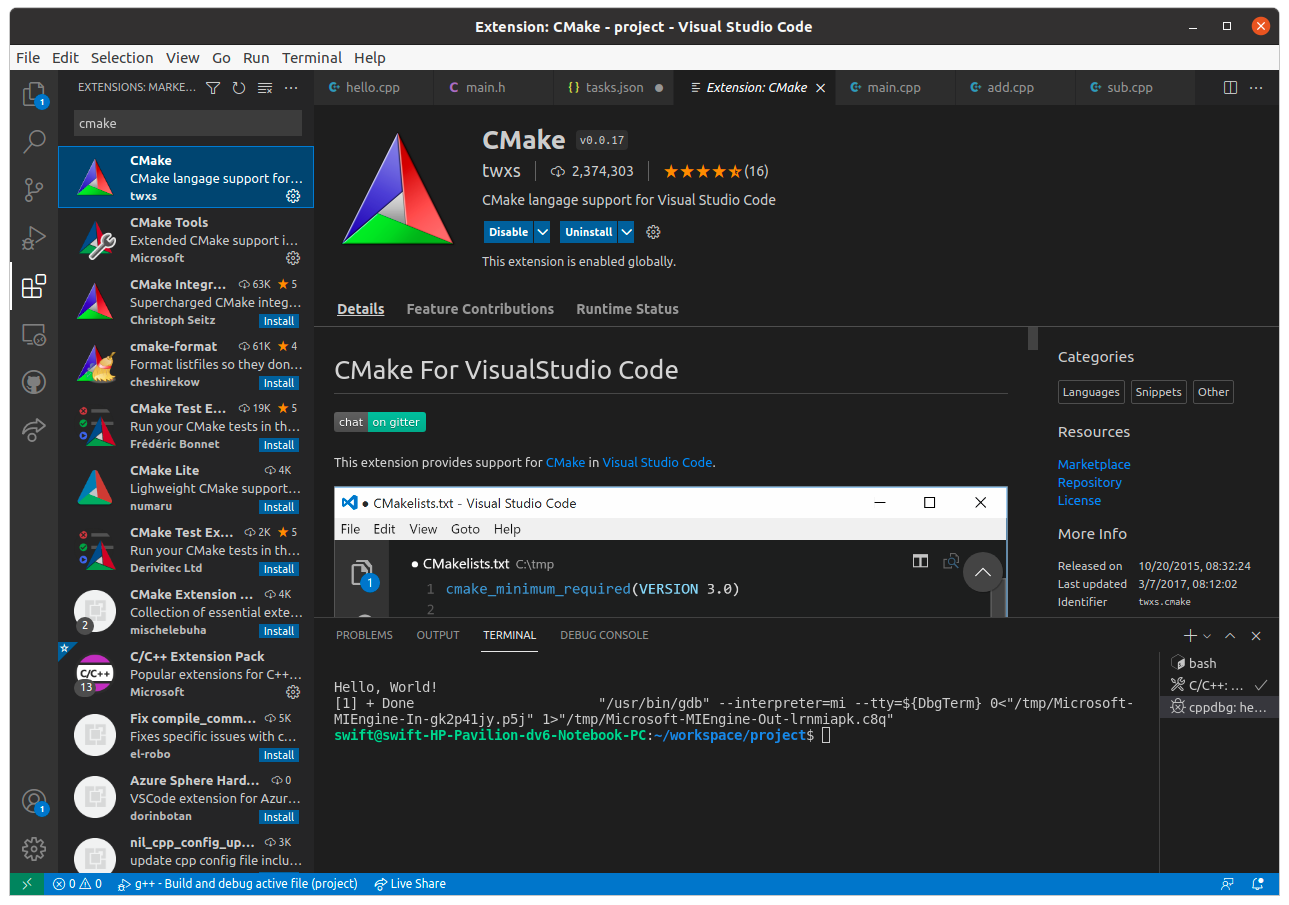Install CMake Integration extension

point(279,321)
